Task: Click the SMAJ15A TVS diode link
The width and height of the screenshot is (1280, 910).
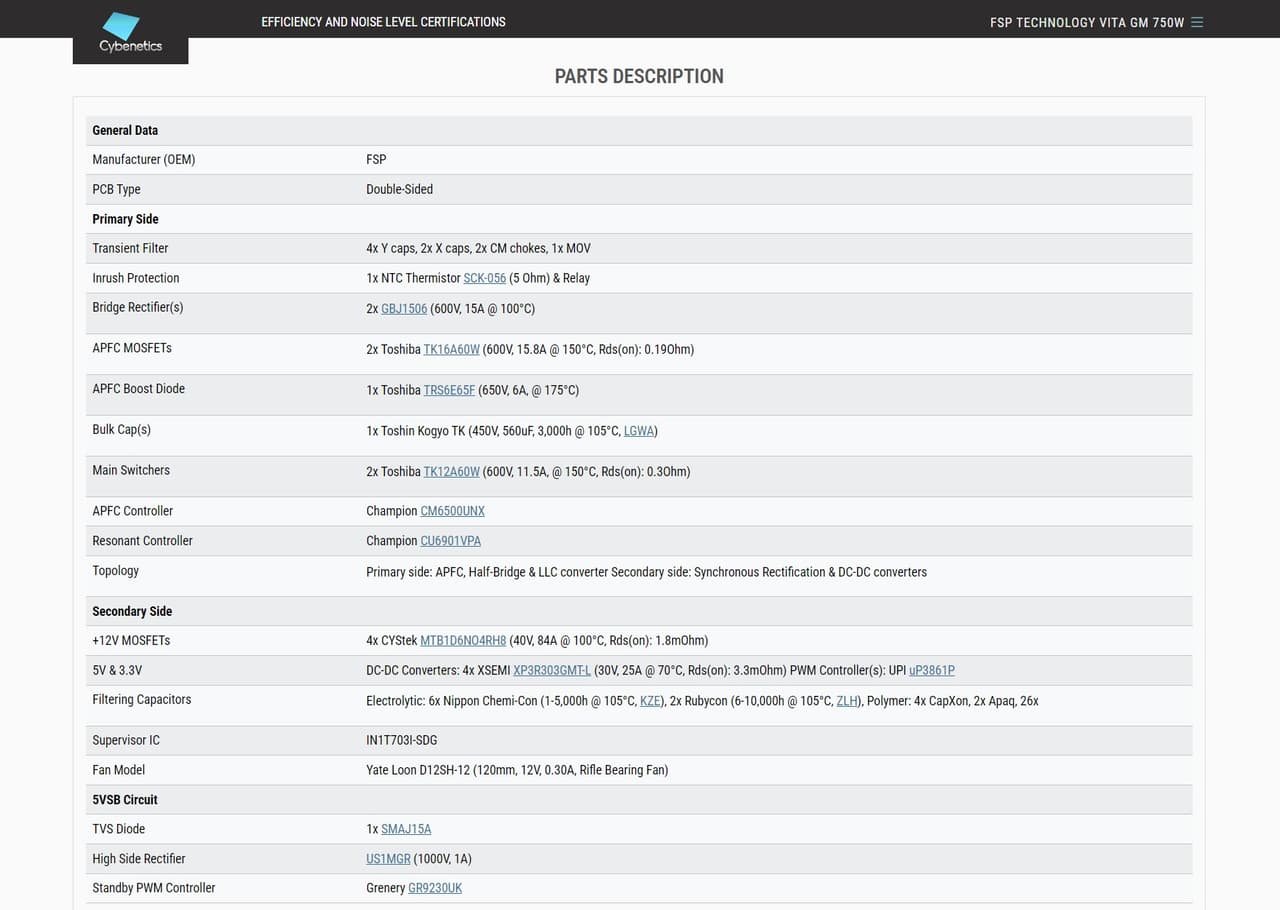Action: (x=406, y=829)
